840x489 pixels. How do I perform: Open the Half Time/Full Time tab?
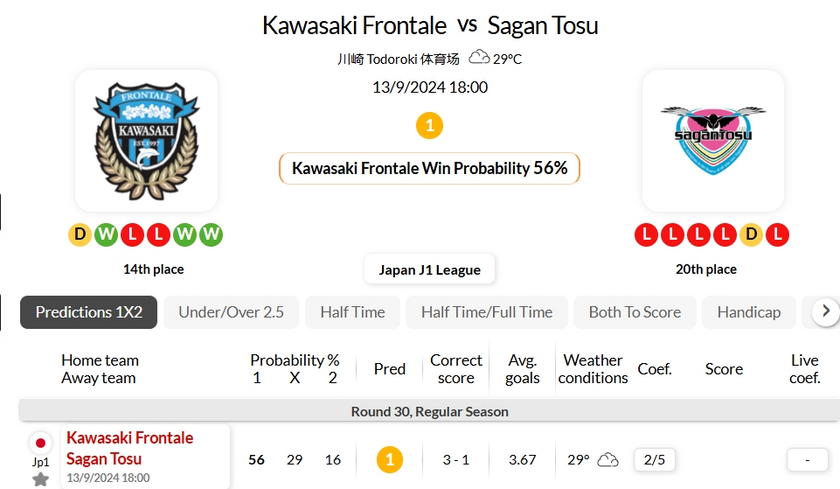coord(486,312)
